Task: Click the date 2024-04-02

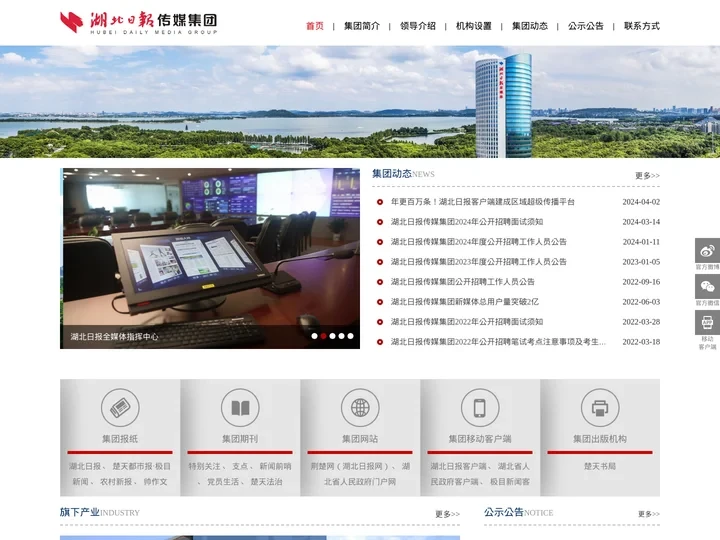Action: [x=641, y=202]
